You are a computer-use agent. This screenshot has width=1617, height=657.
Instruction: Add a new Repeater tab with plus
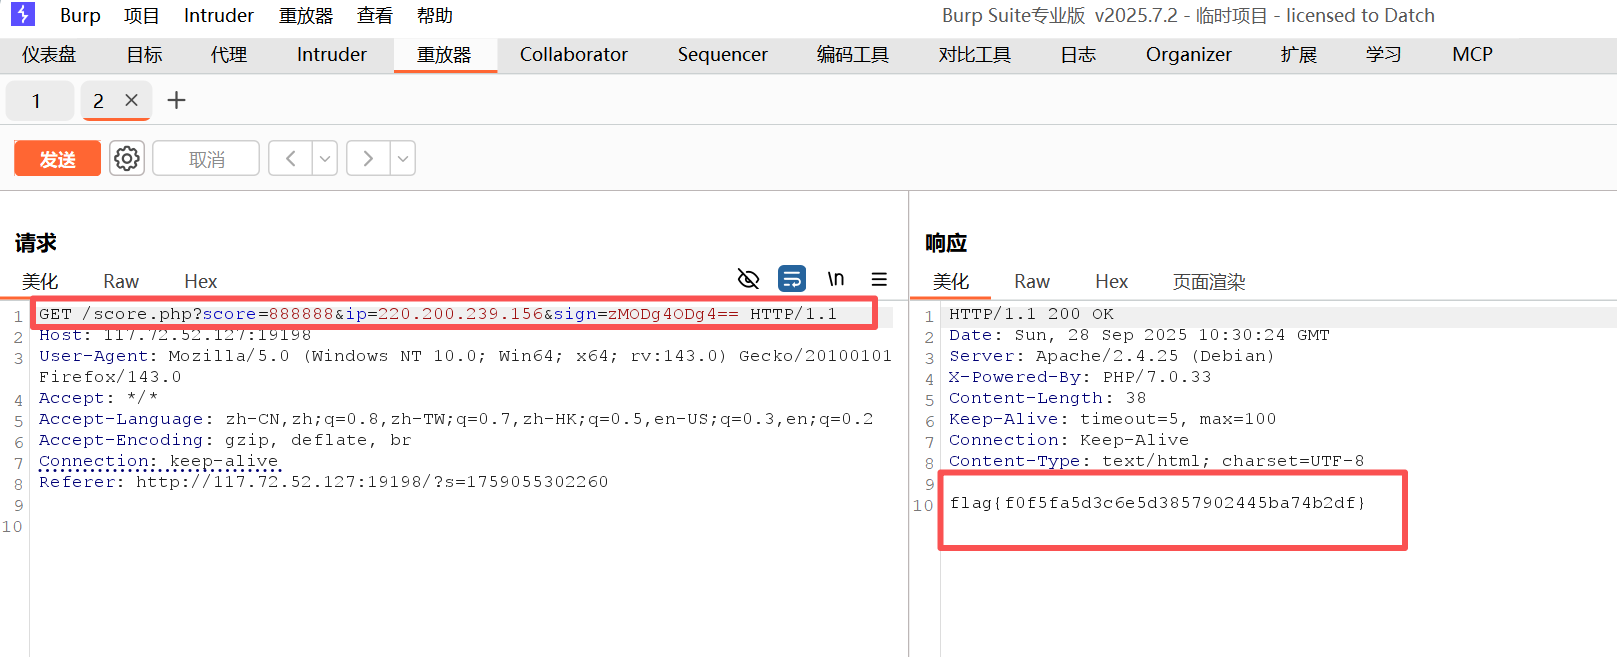[x=176, y=100]
